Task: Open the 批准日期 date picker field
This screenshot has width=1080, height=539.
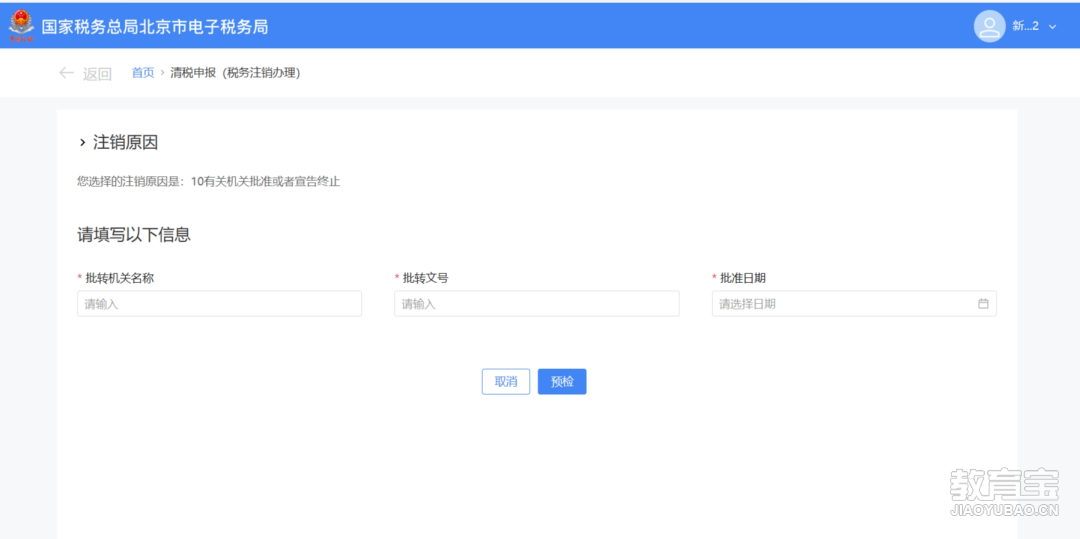Action: pyautogui.click(x=854, y=304)
